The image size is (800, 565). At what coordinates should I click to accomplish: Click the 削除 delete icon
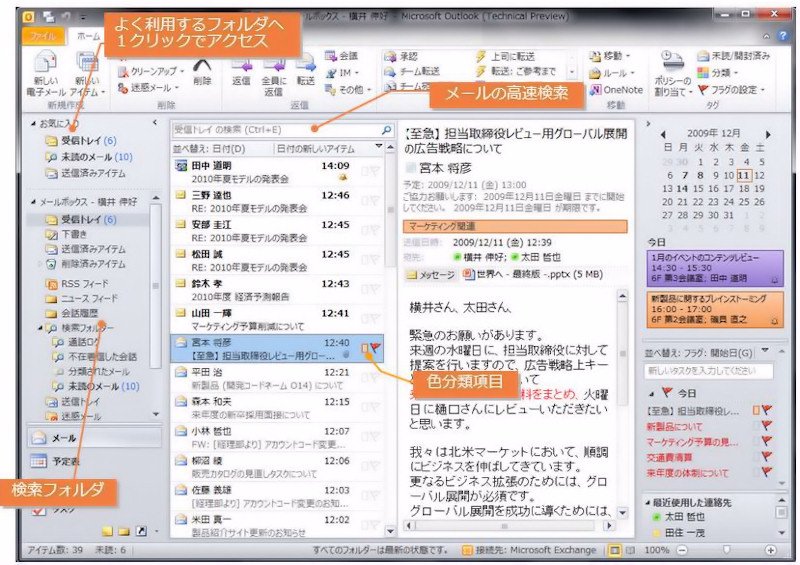click(203, 65)
